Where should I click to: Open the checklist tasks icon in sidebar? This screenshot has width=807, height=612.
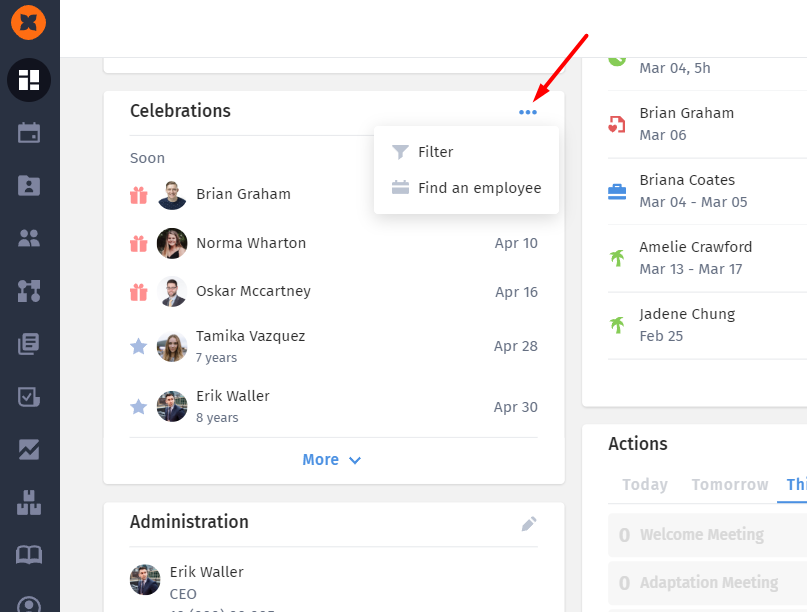click(x=29, y=397)
